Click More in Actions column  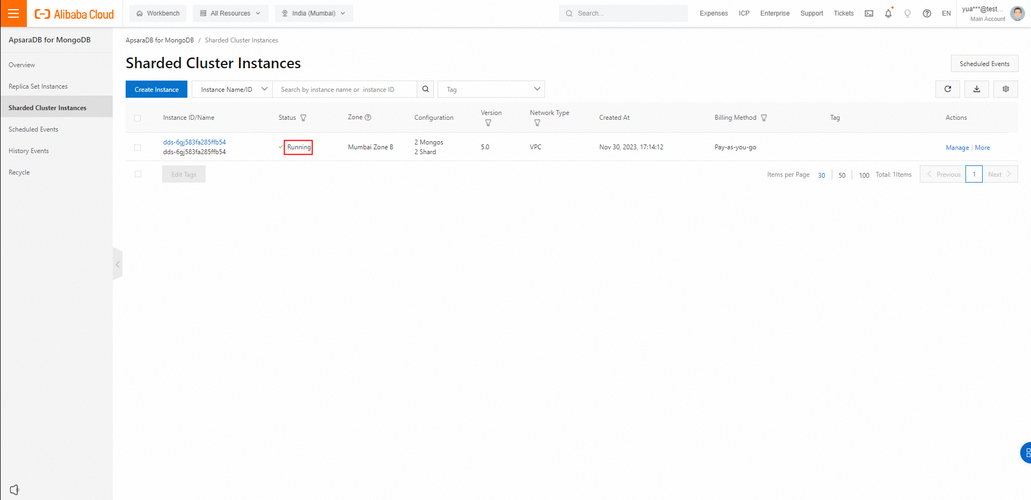coord(982,147)
